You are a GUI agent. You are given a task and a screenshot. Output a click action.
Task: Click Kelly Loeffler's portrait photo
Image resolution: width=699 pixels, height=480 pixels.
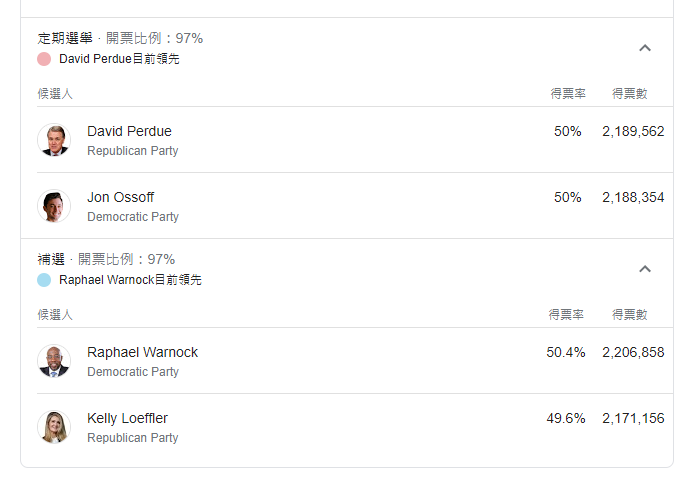pyautogui.click(x=54, y=427)
